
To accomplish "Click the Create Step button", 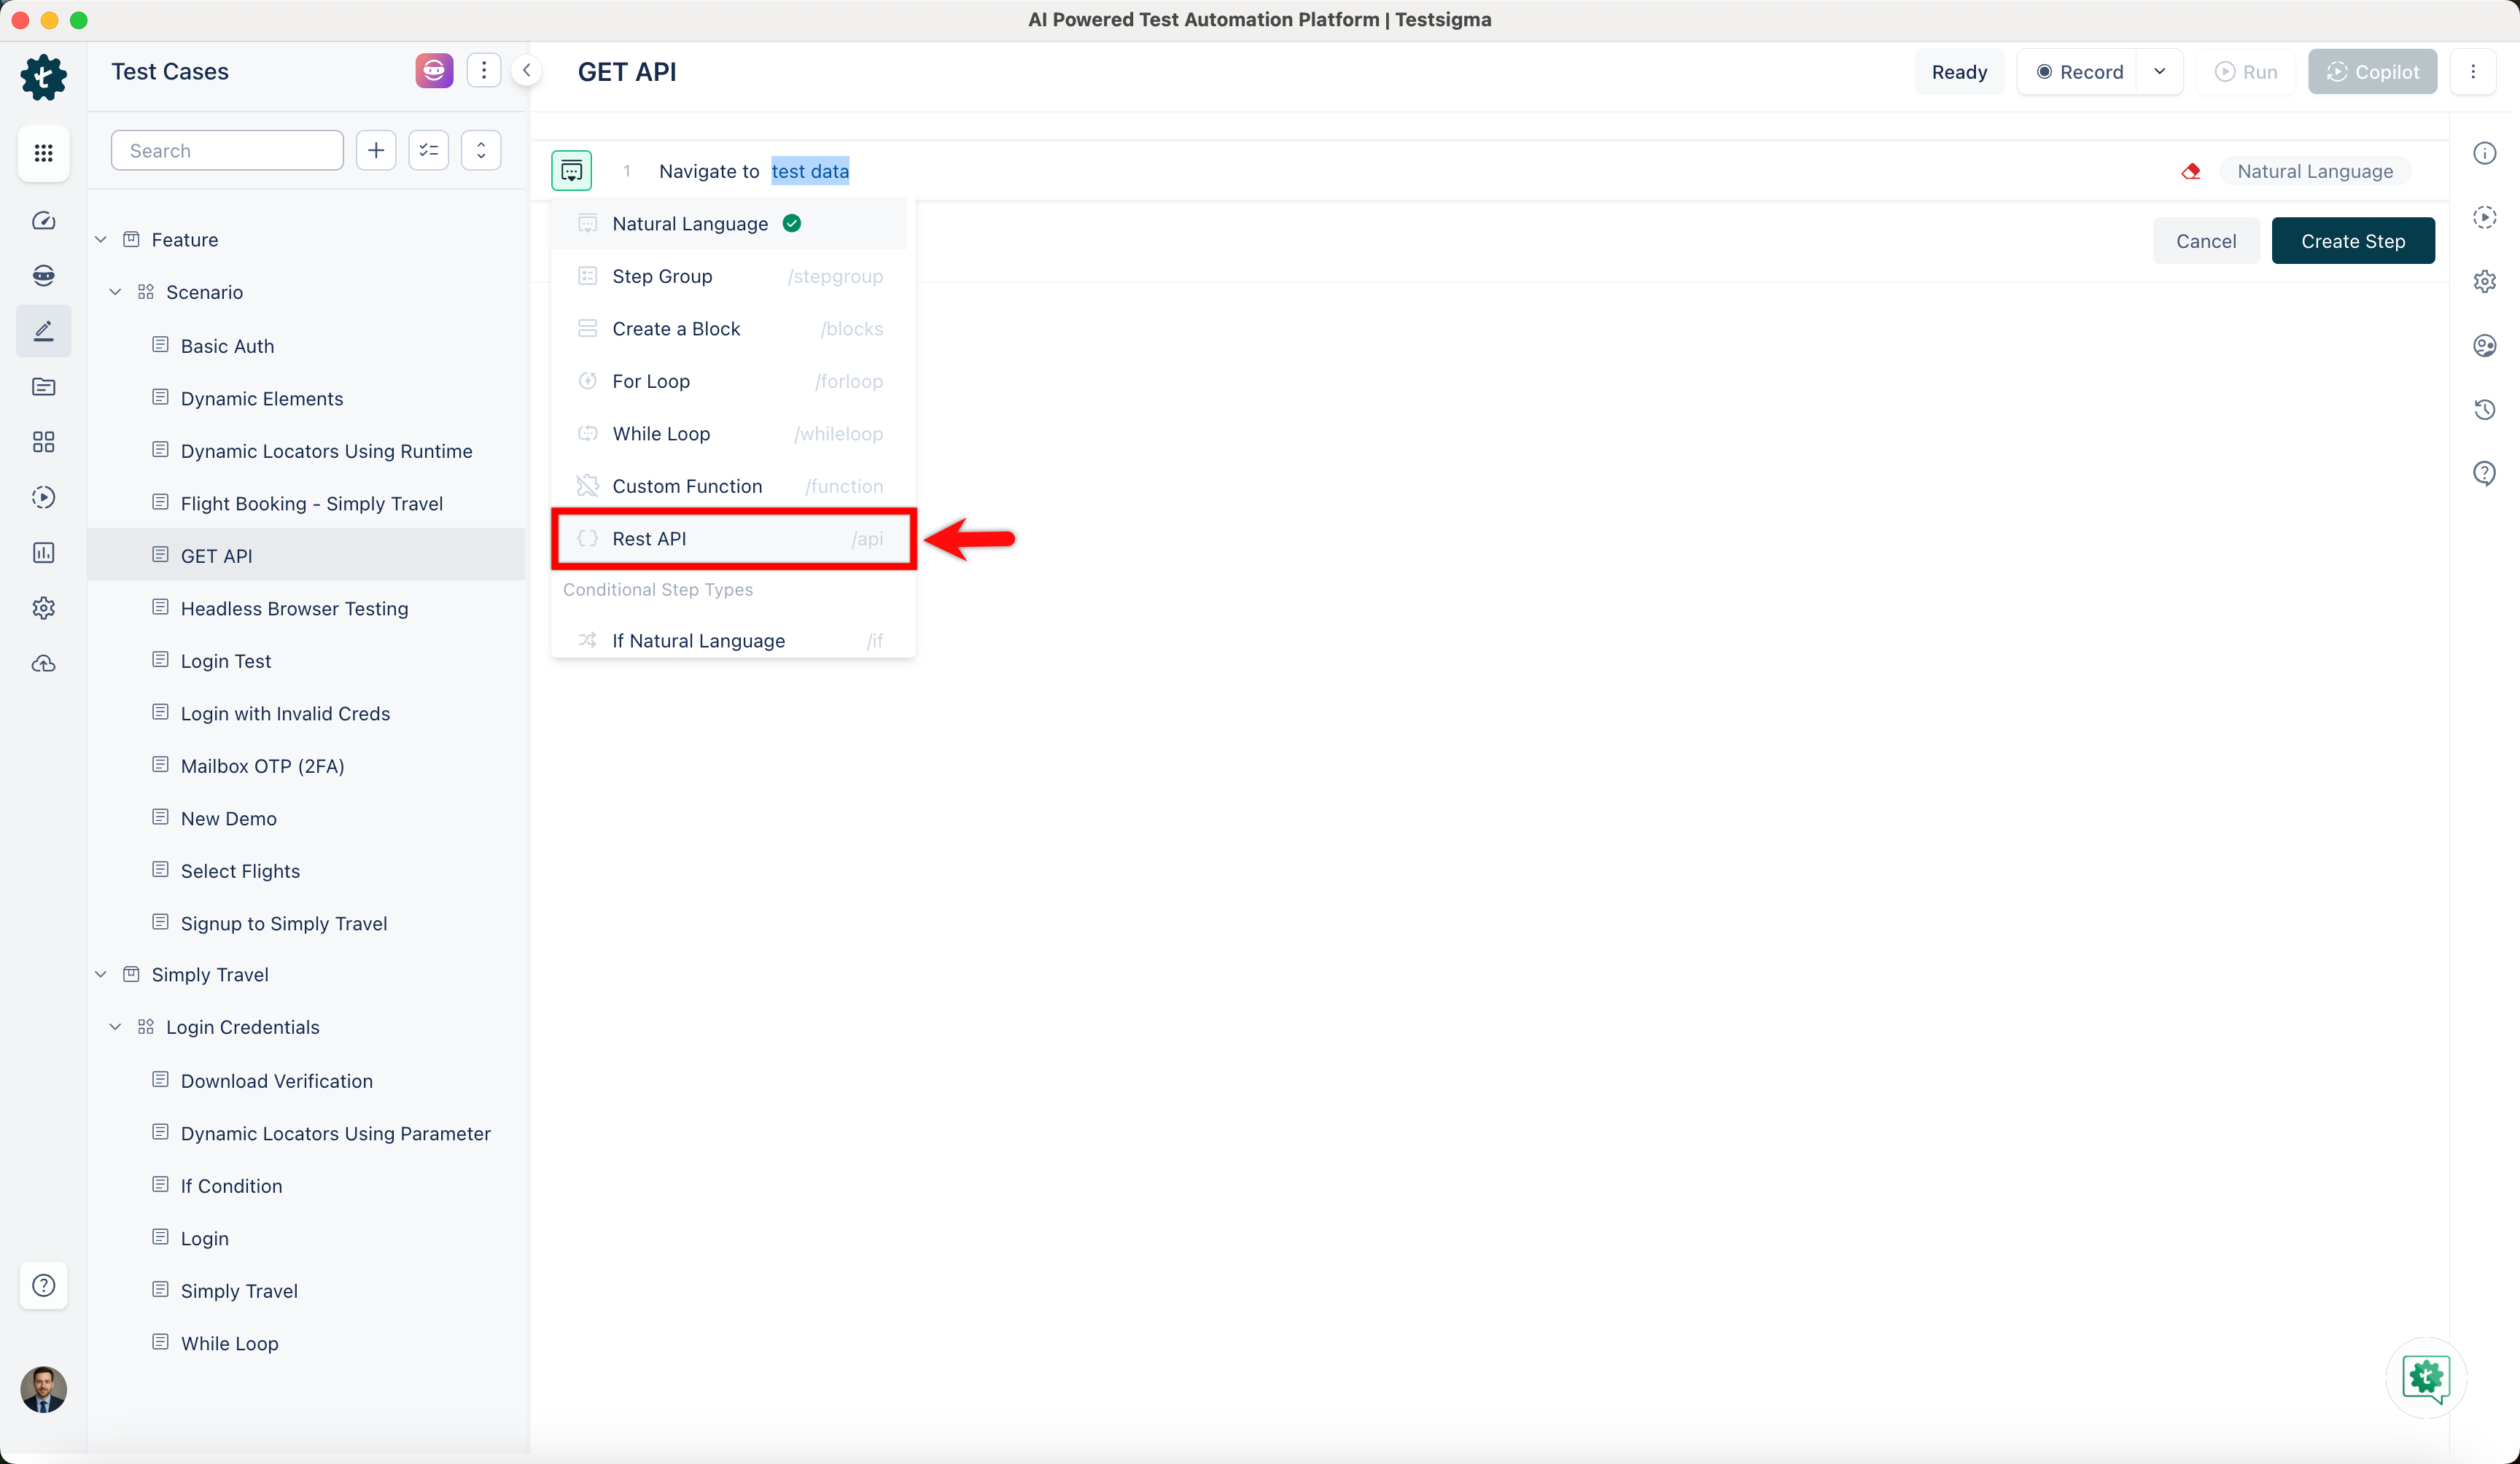I will pyautogui.click(x=2352, y=240).
